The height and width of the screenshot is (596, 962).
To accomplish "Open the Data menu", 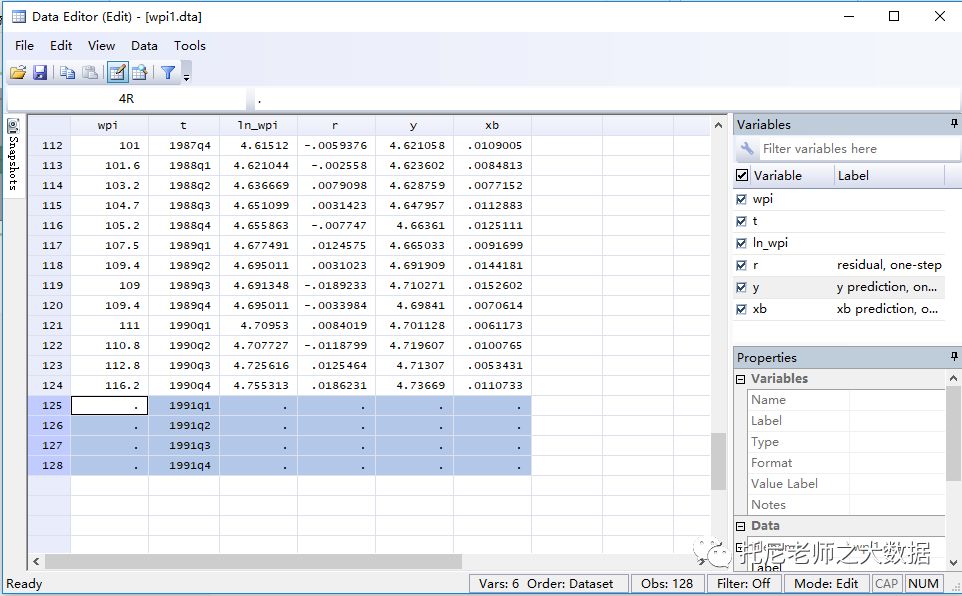I will tap(144, 45).
